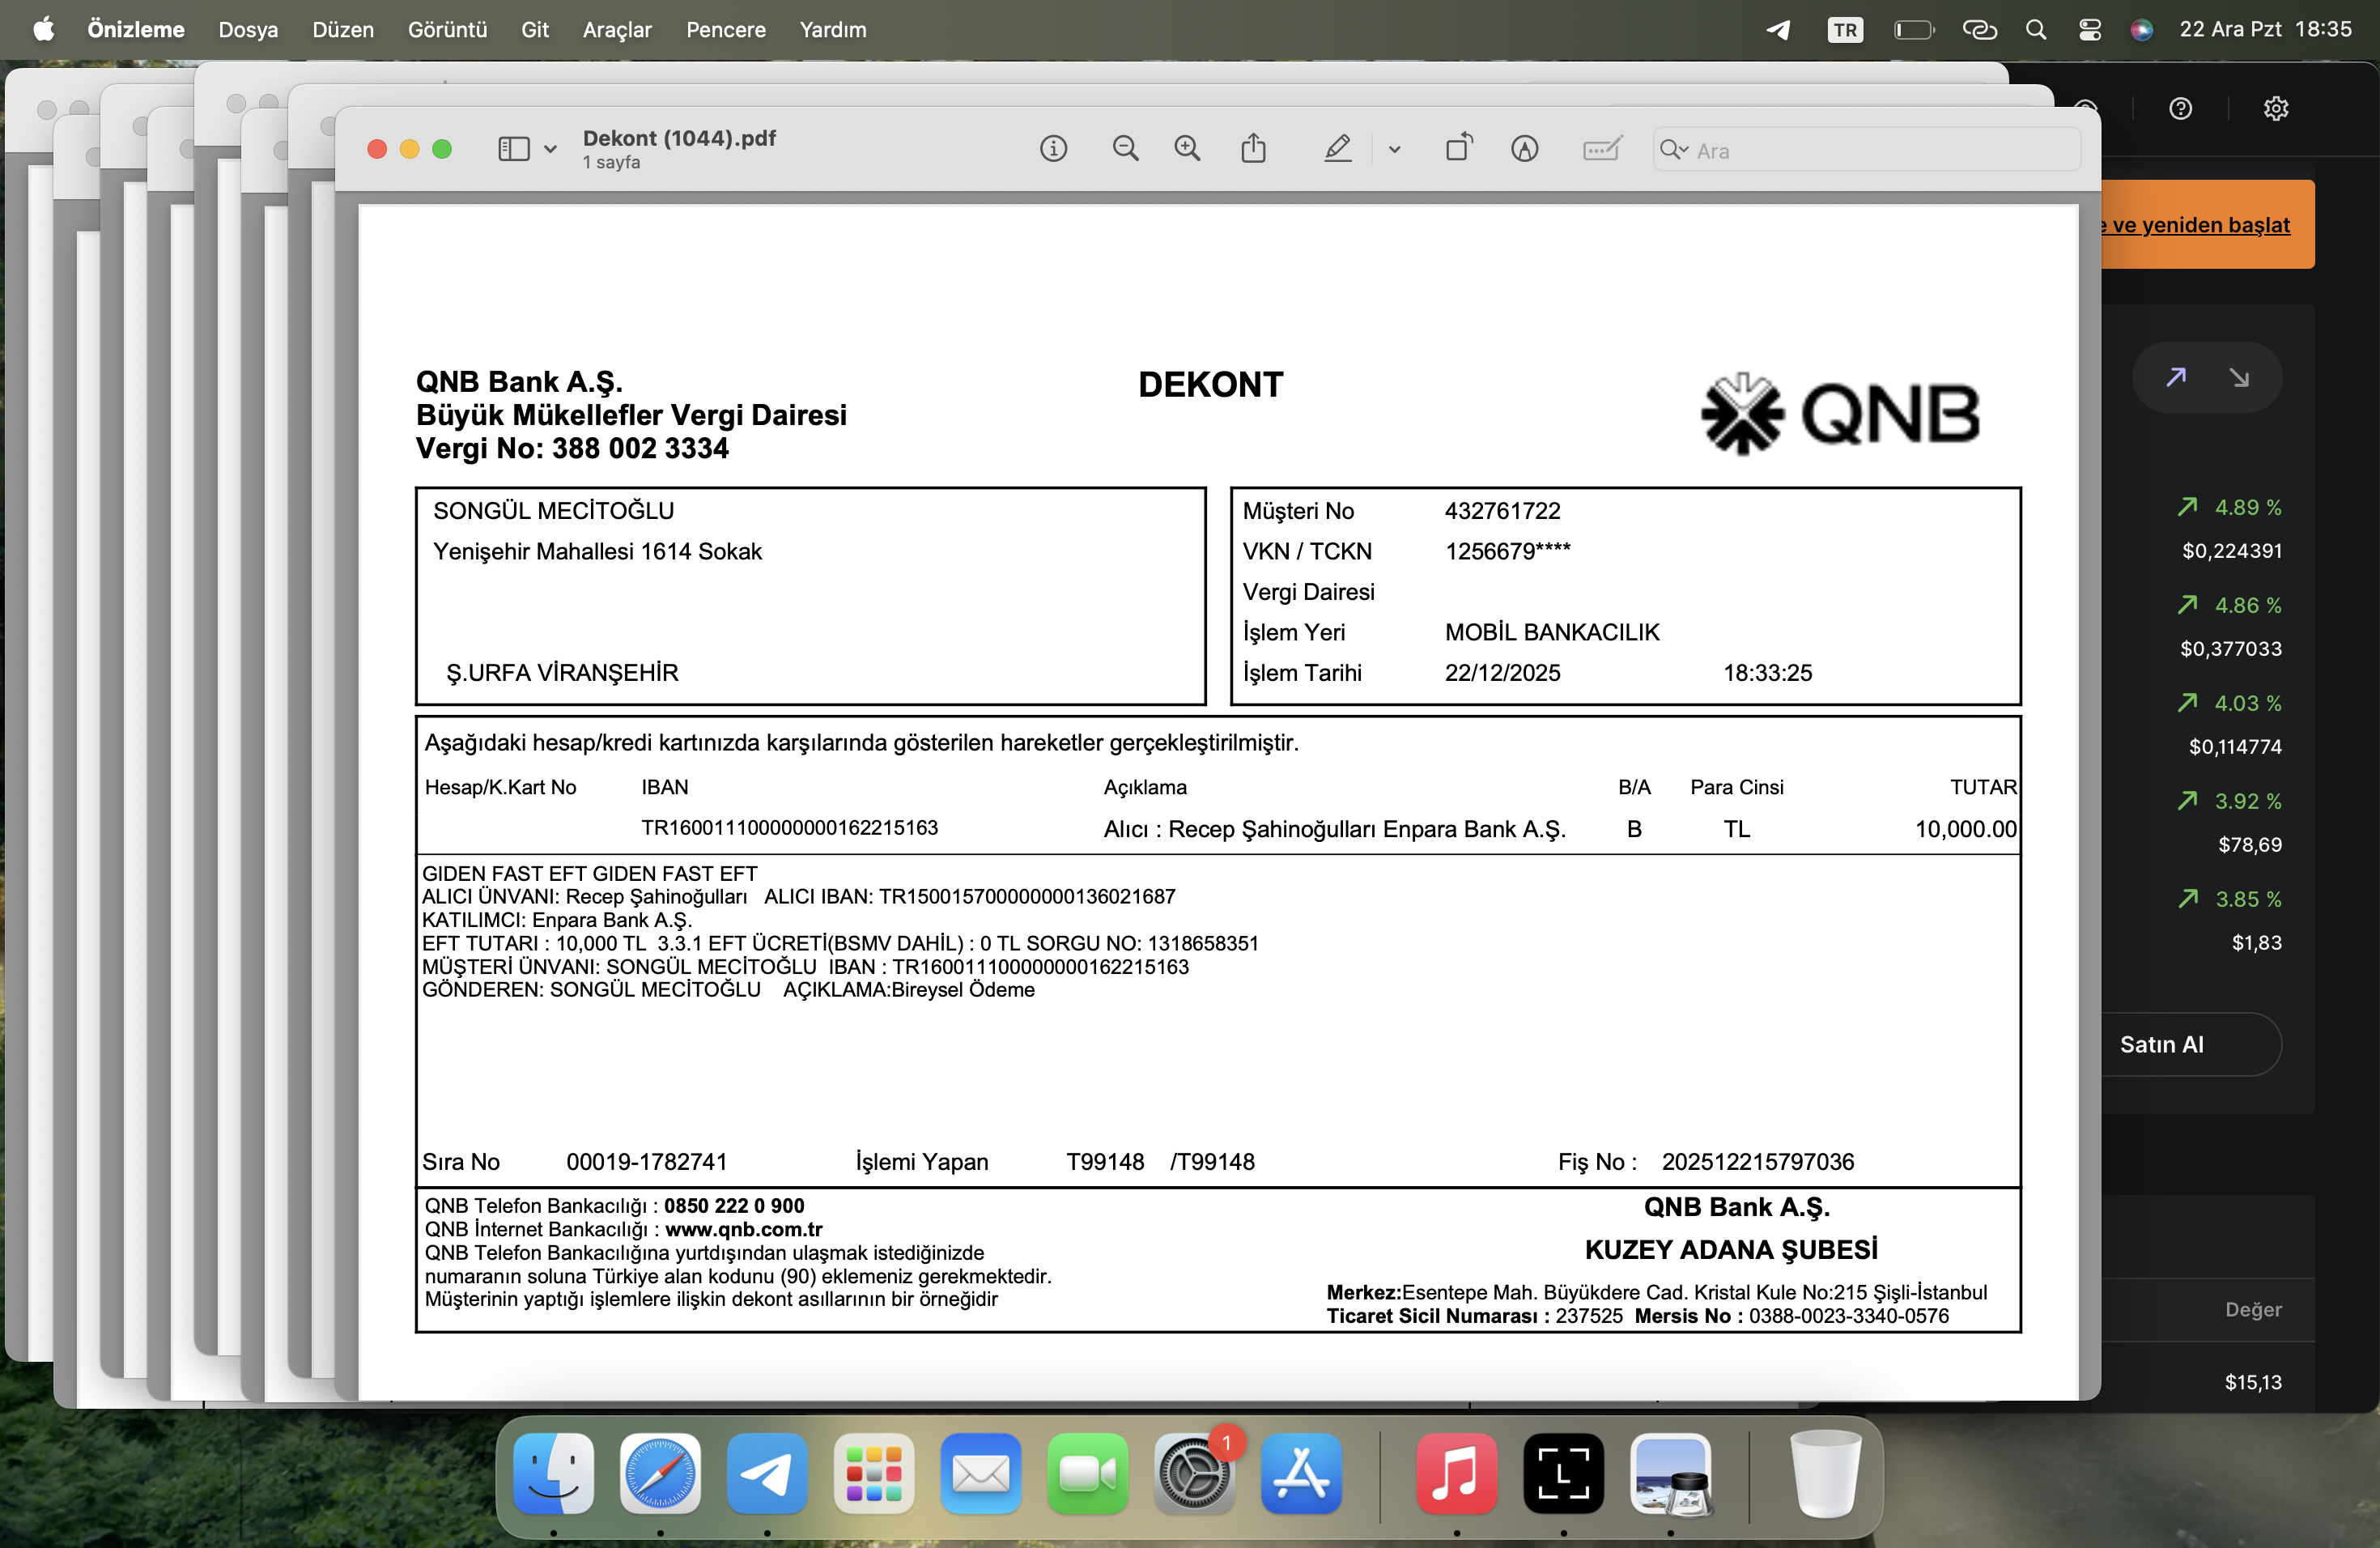Open the share button in Preview toolbar
The width and height of the screenshot is (2380, 1548).
tap(1253, 149)
